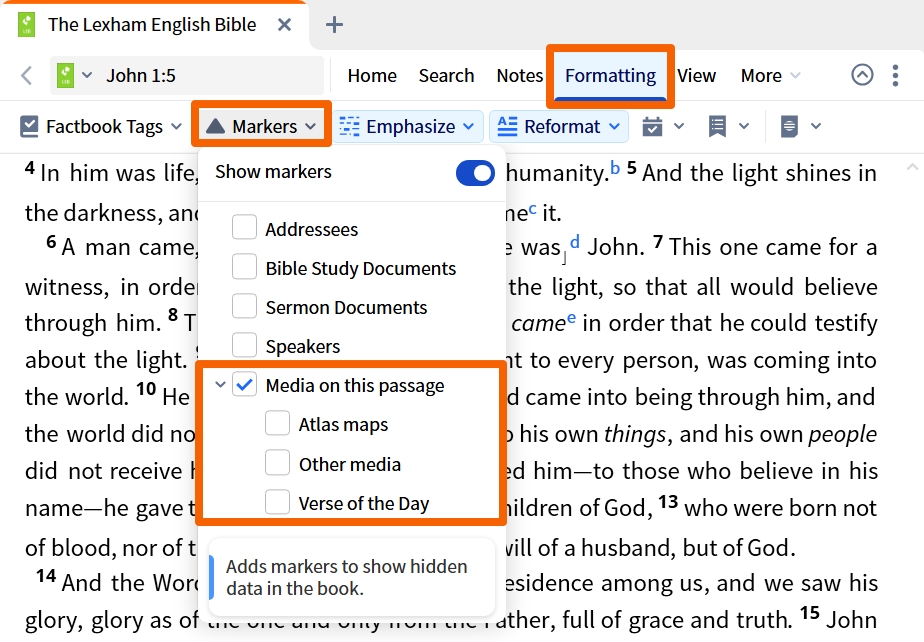The width and height of the screenshot is (924, 642).
Task: Open the Home tab
Action: (372, 75)
